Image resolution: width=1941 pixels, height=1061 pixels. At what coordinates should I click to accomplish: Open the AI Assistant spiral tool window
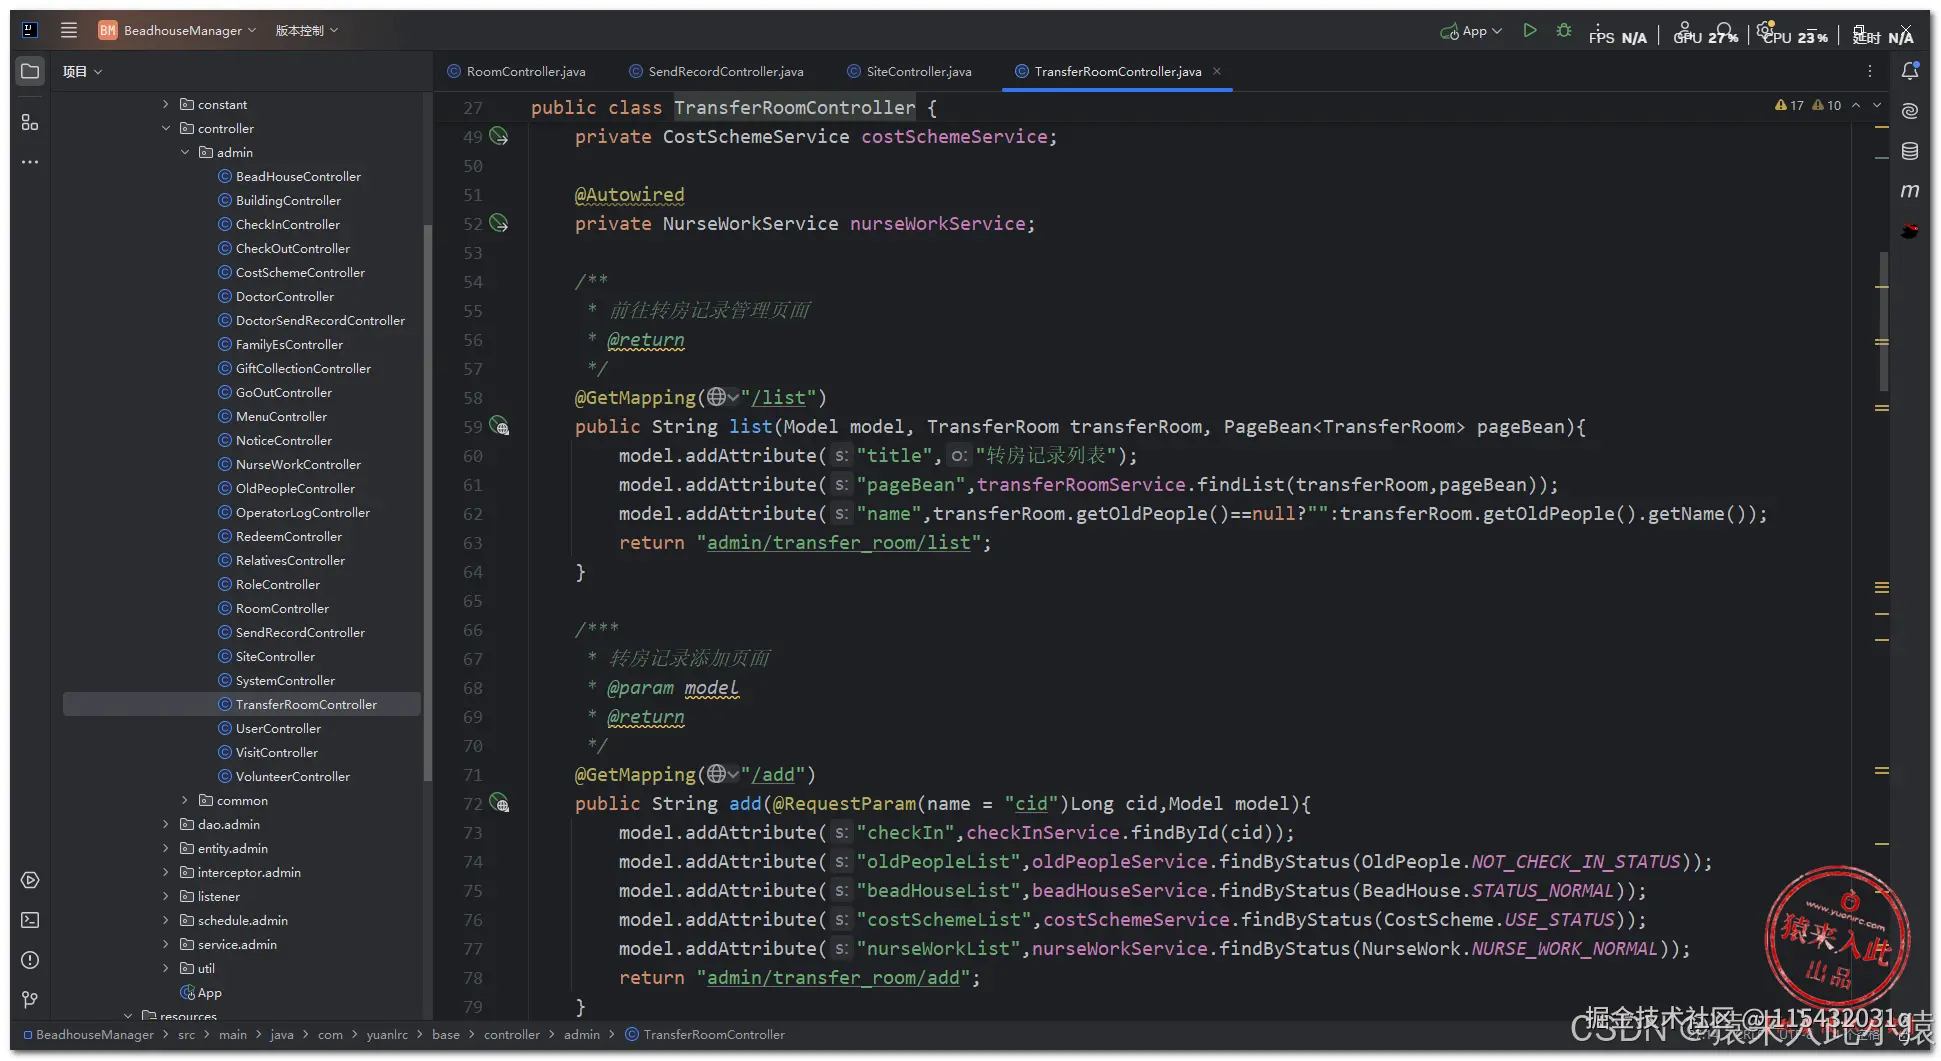point(1910,111)
